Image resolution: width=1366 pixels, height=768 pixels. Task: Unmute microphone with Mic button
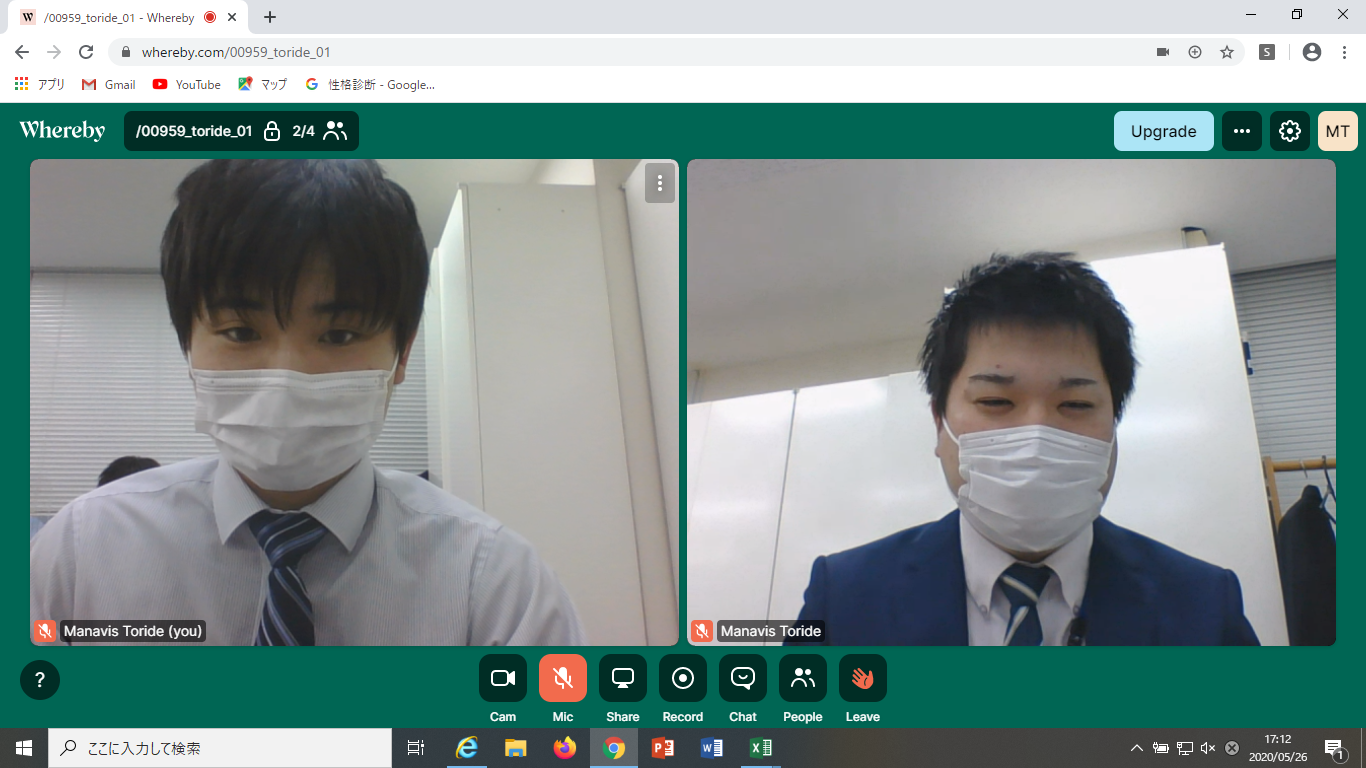pos(563,678)
